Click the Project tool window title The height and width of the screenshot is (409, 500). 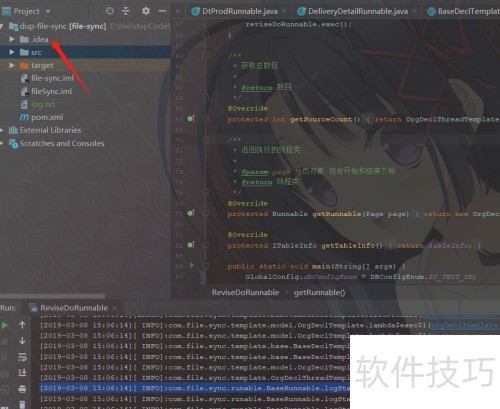26,11
